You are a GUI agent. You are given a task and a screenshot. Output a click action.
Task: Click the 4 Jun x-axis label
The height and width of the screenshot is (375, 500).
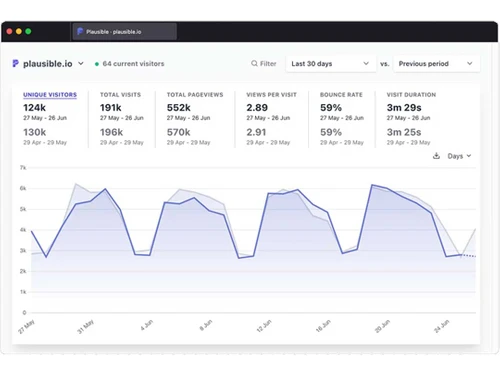[147, 325]
